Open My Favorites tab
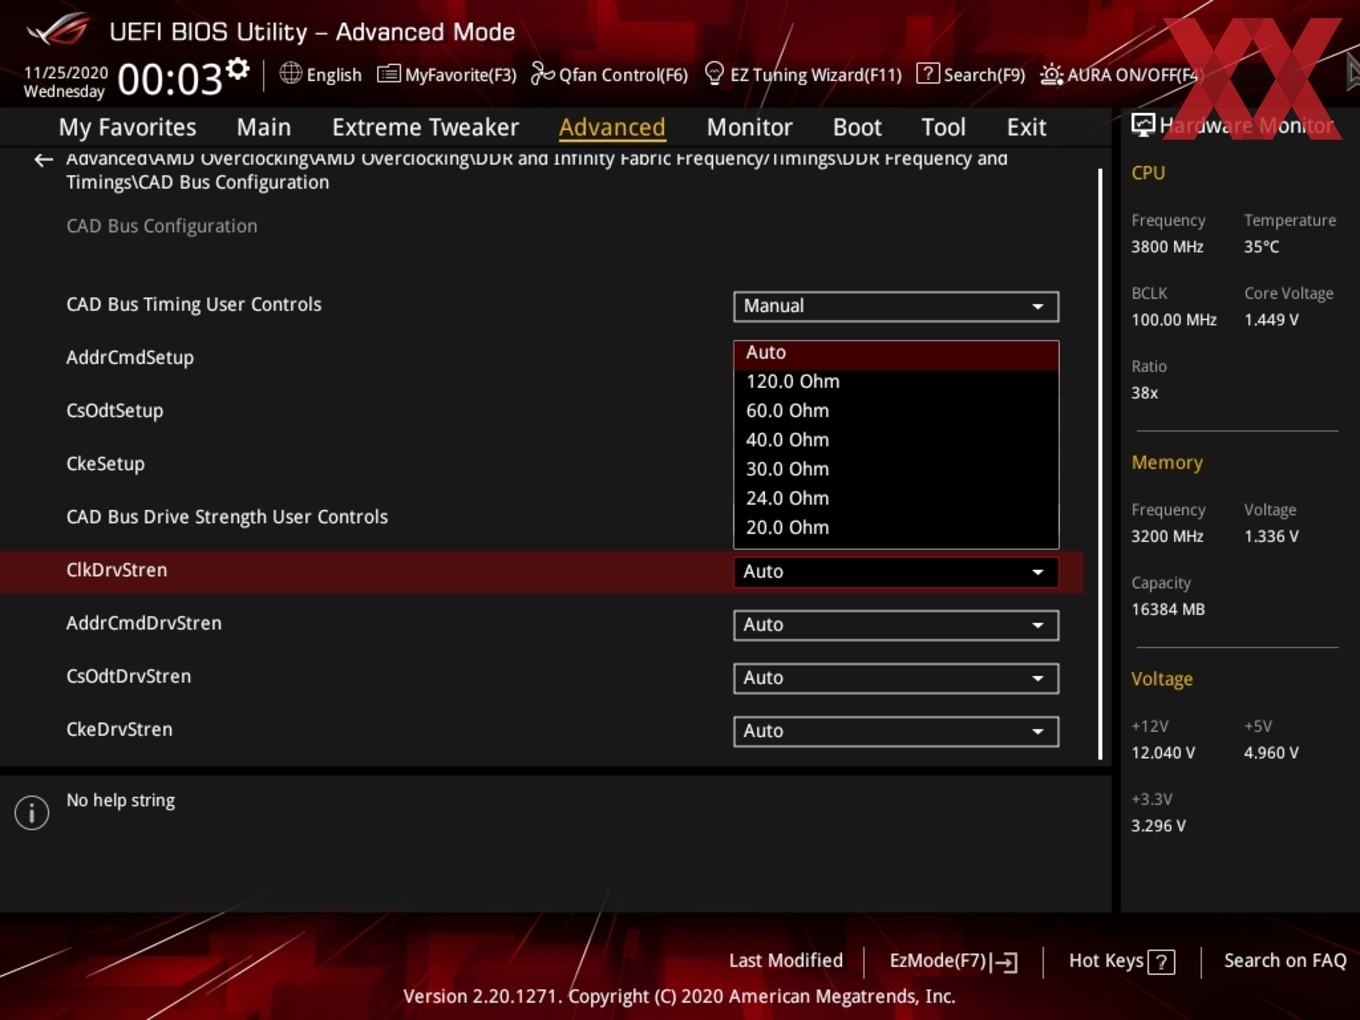The image size is (1360, 1020). pyautogui.click(x=127, y=127)
